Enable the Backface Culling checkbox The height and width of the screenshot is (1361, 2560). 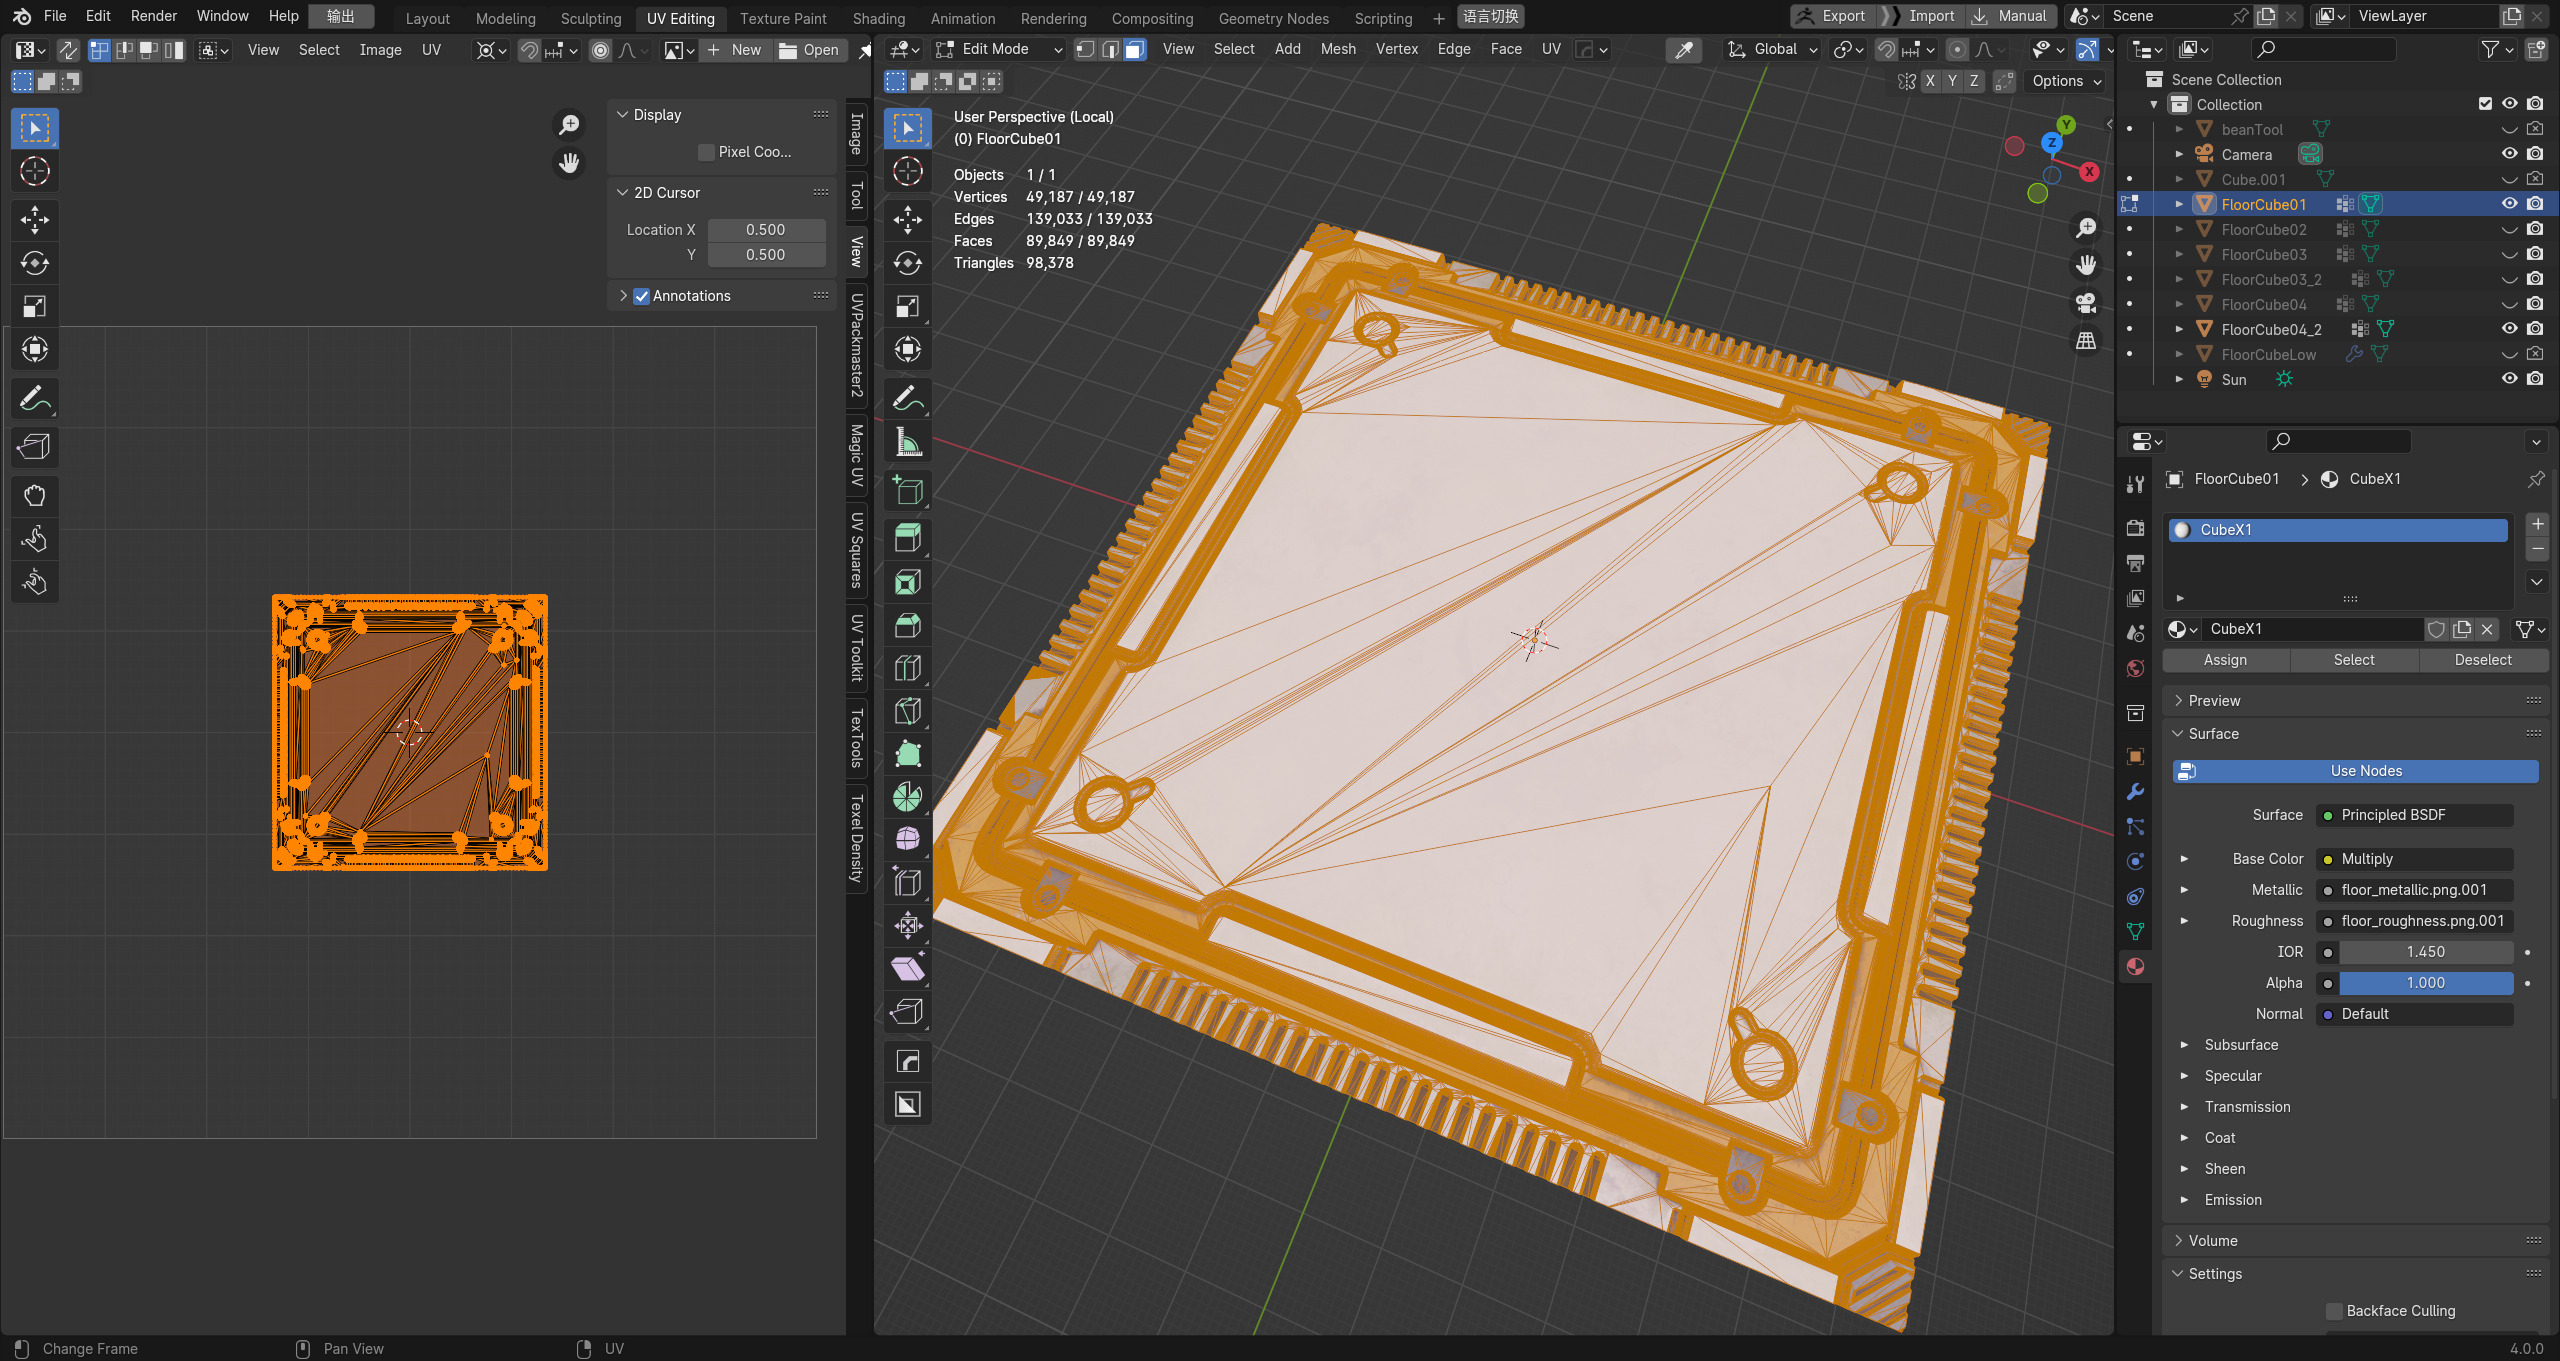[x=2334, y=1311]
